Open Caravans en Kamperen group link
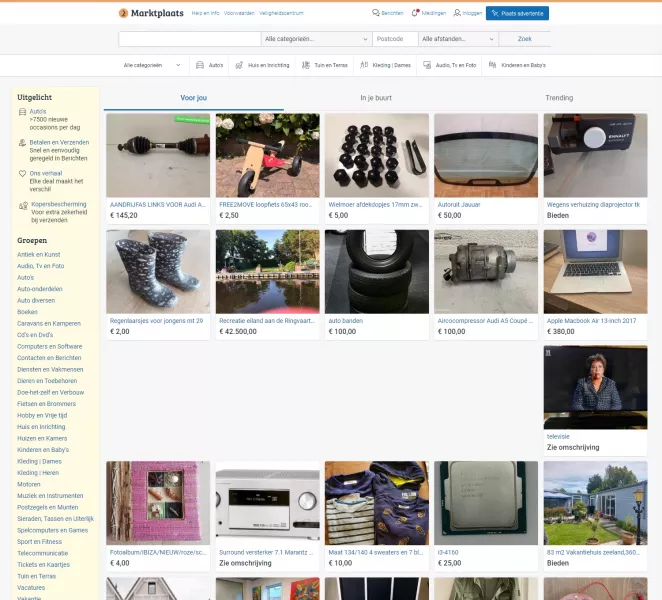 [49, 323]
